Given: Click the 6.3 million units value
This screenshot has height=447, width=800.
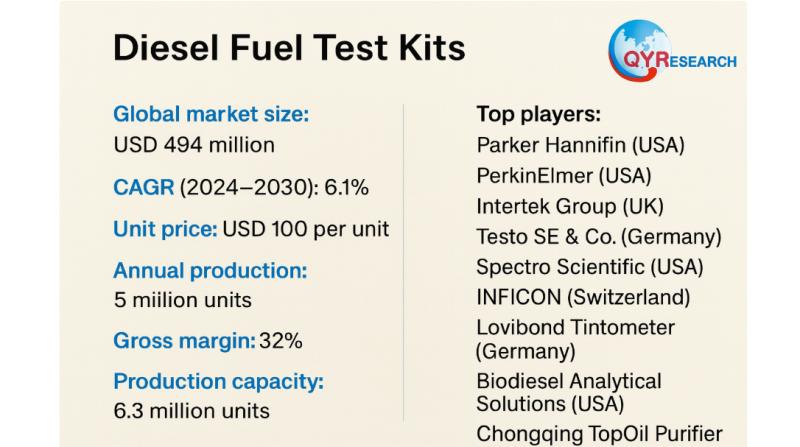Looking at the screenshot, I should (191, 410).
